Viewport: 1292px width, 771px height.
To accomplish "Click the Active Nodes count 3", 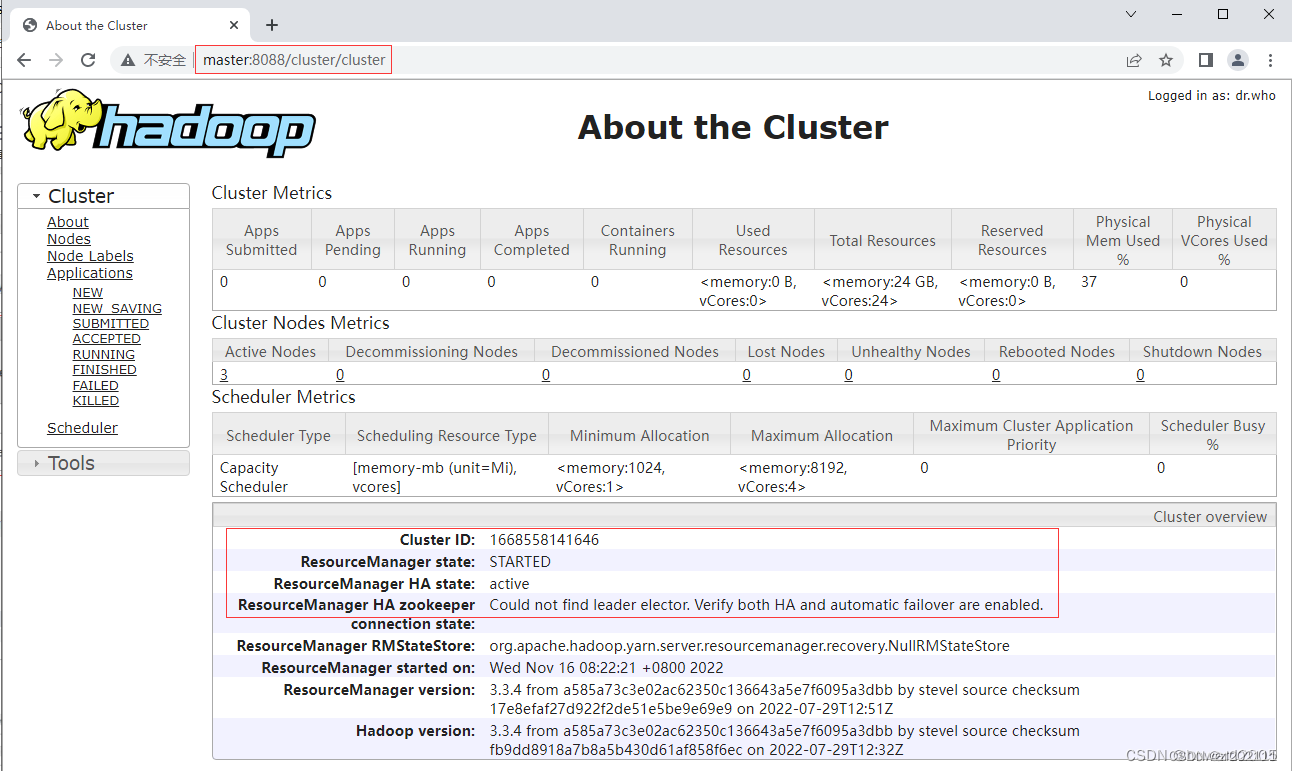I will (x=224, y=375).
